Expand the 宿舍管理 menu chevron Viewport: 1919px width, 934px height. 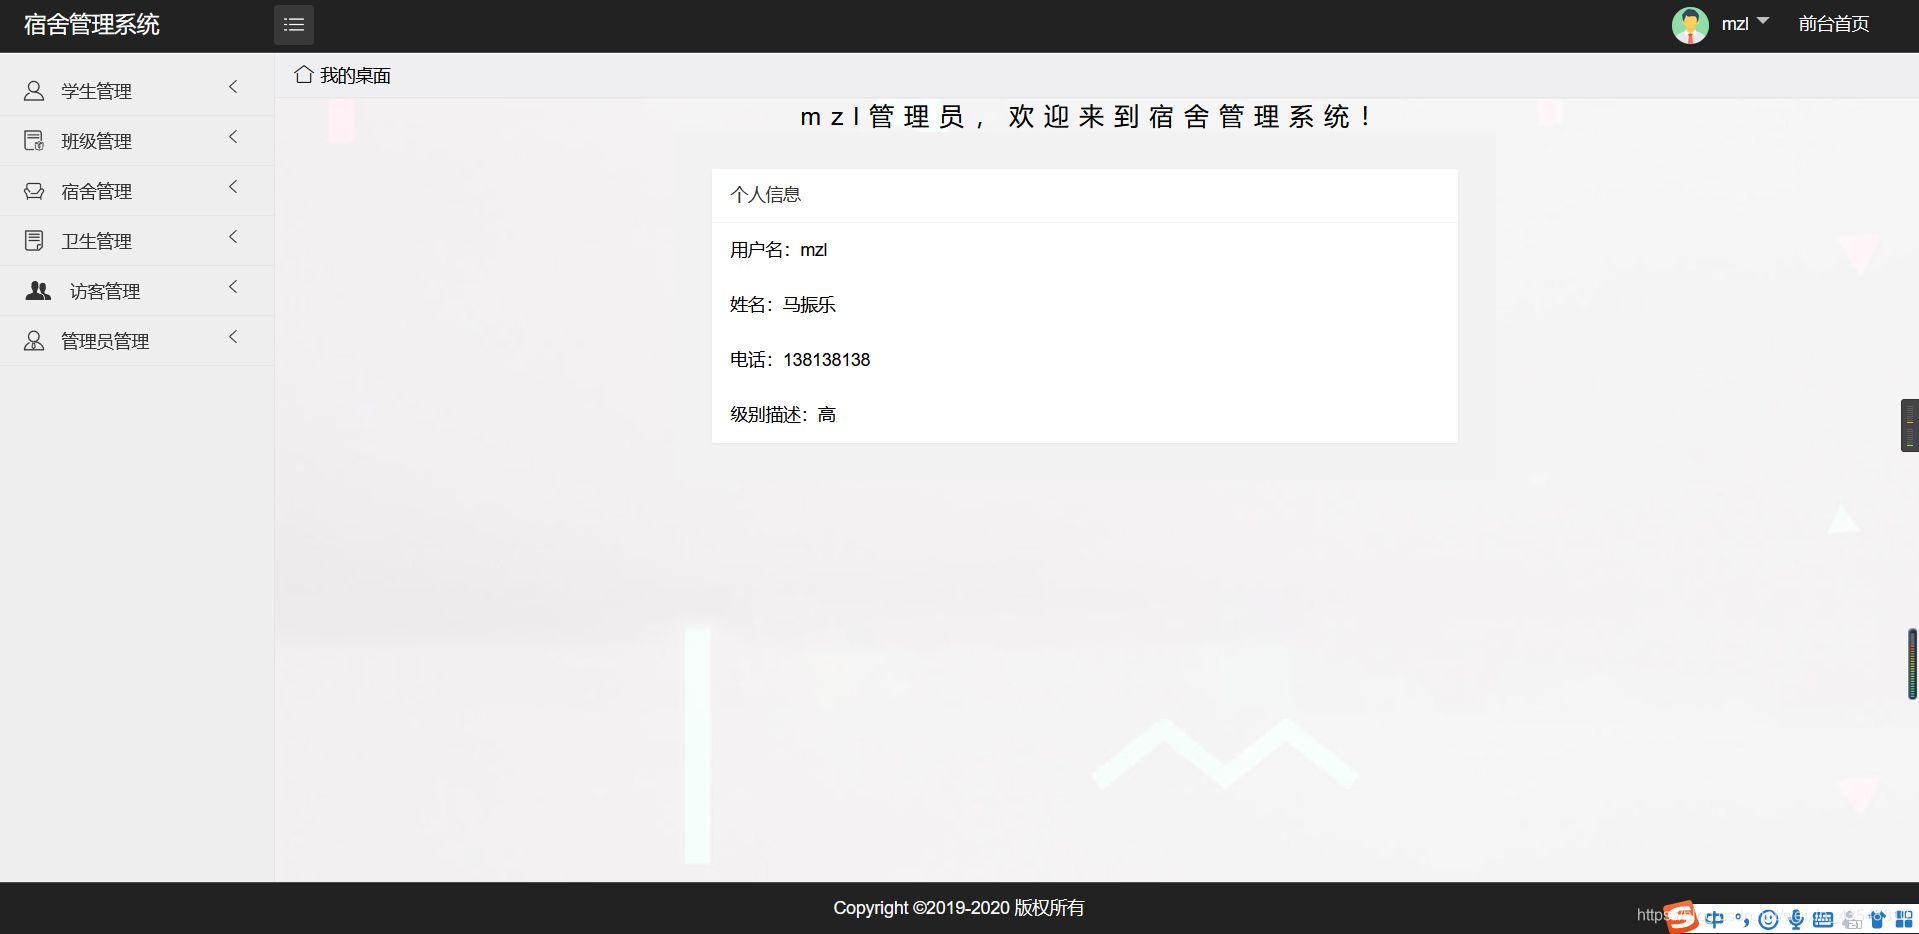pos(233,187)
